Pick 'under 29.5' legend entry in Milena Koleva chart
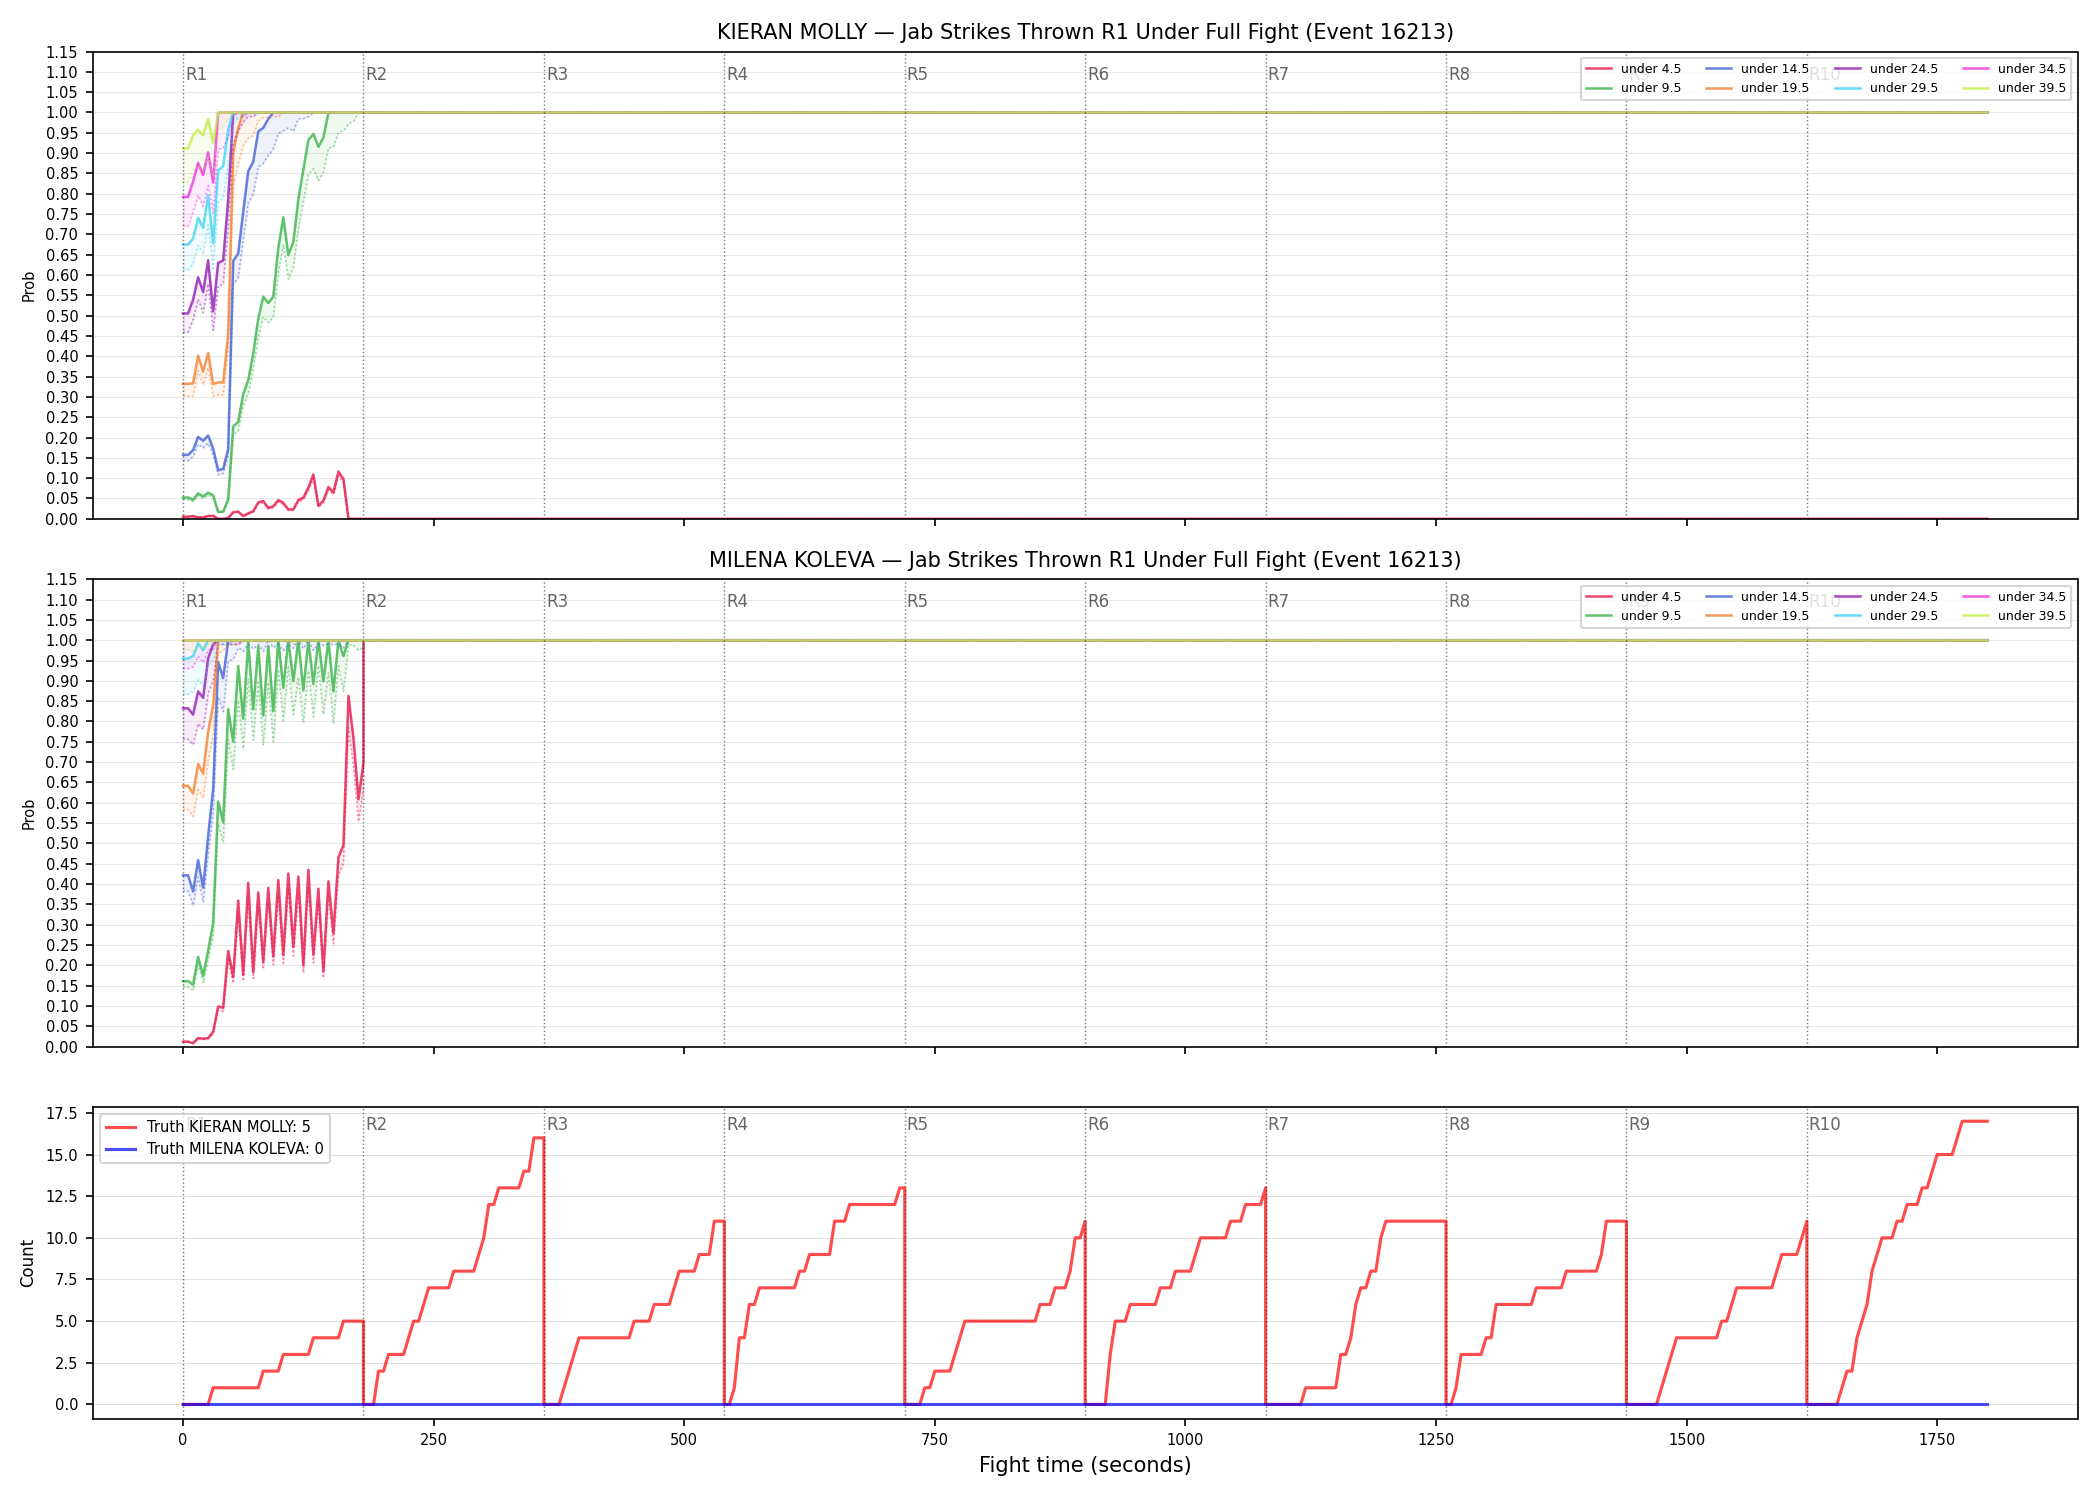 [x=1887, y=616]
